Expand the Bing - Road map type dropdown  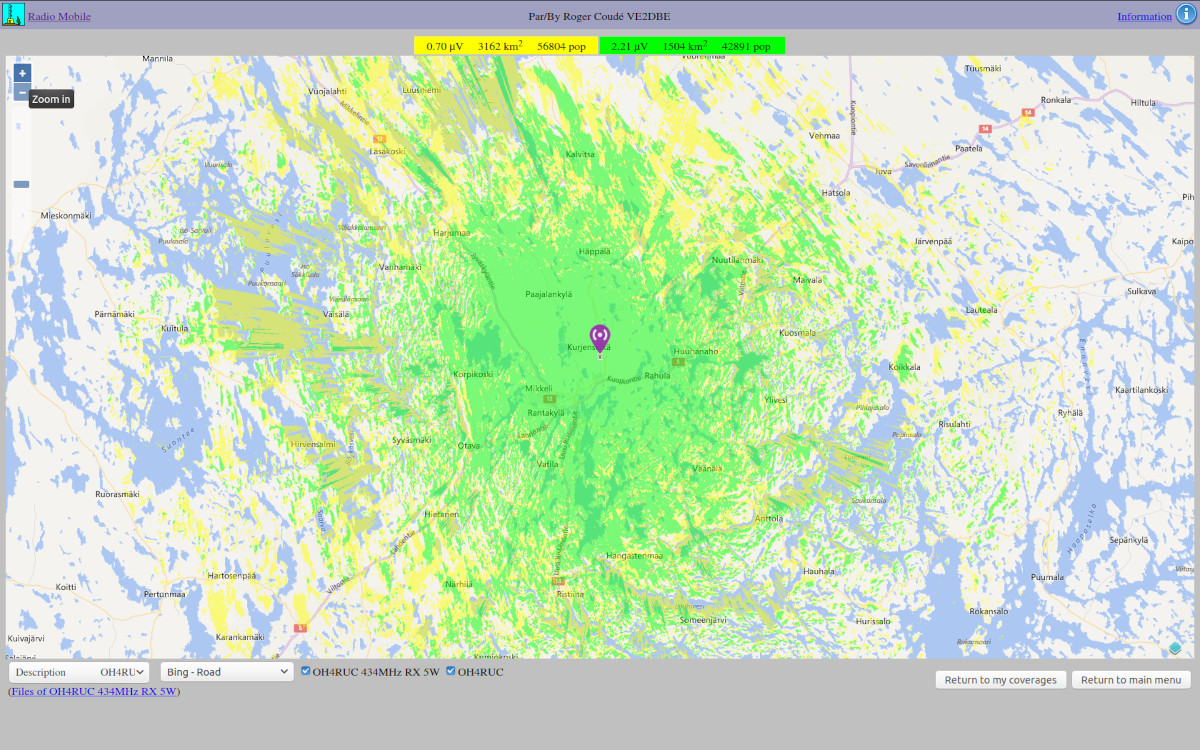pyautogui.click(x=227, y=672)
